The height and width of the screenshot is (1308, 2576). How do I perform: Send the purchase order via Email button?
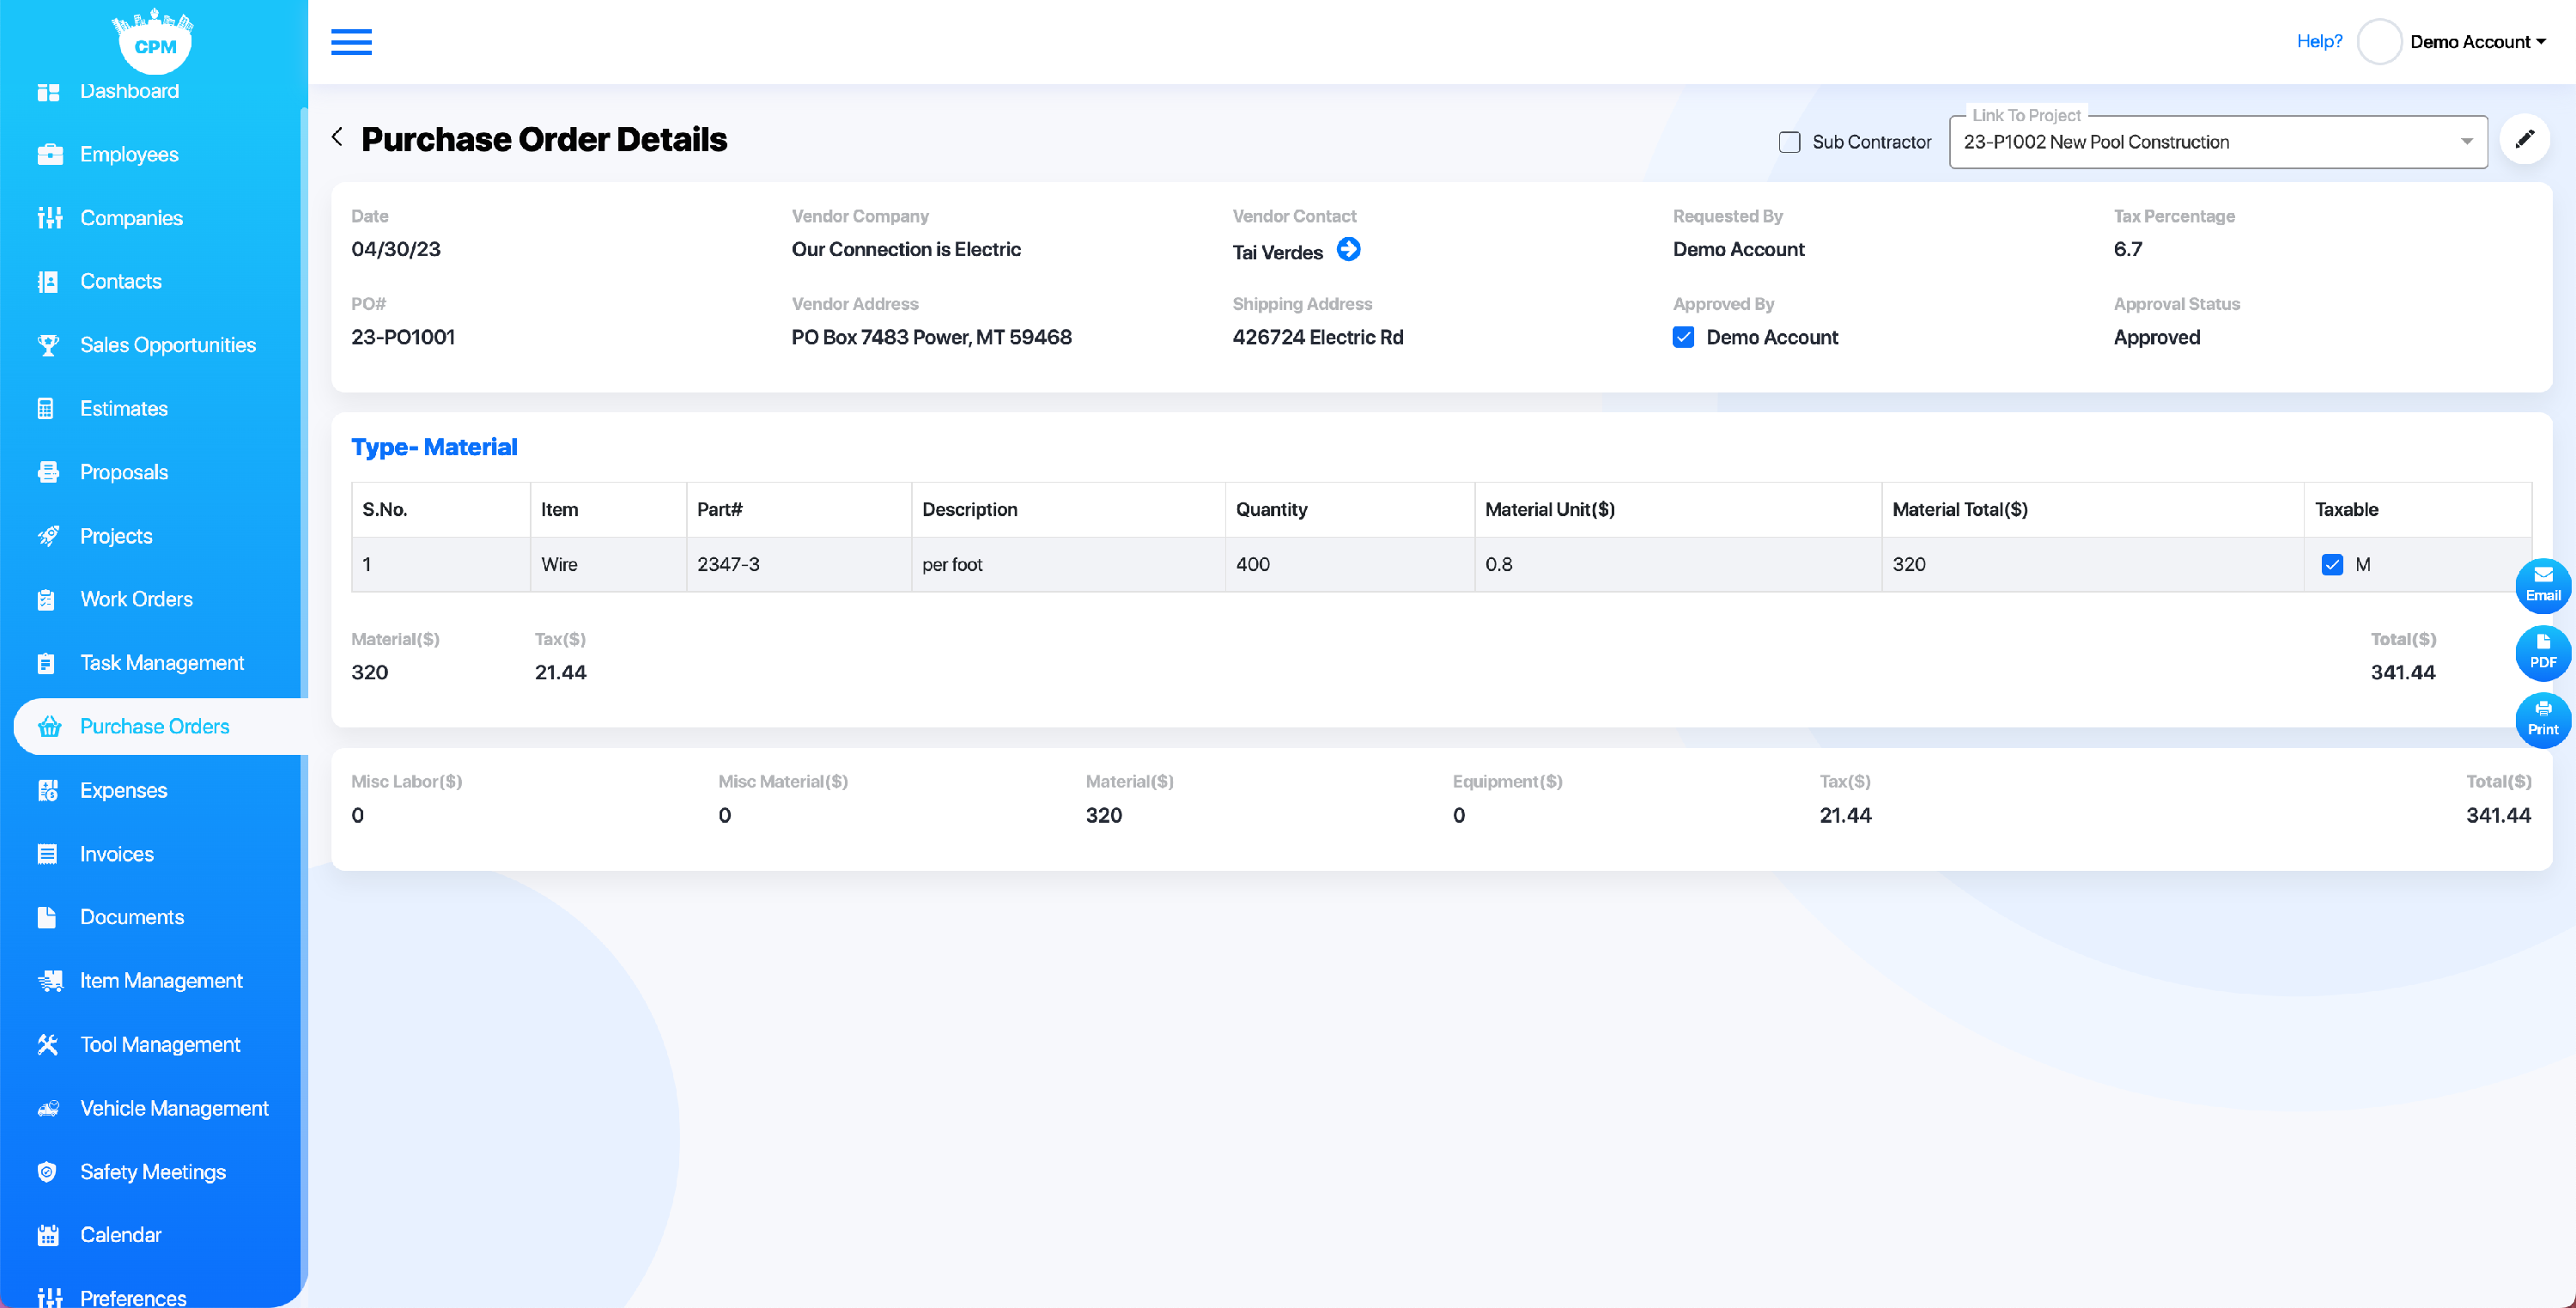[2542, 585]
